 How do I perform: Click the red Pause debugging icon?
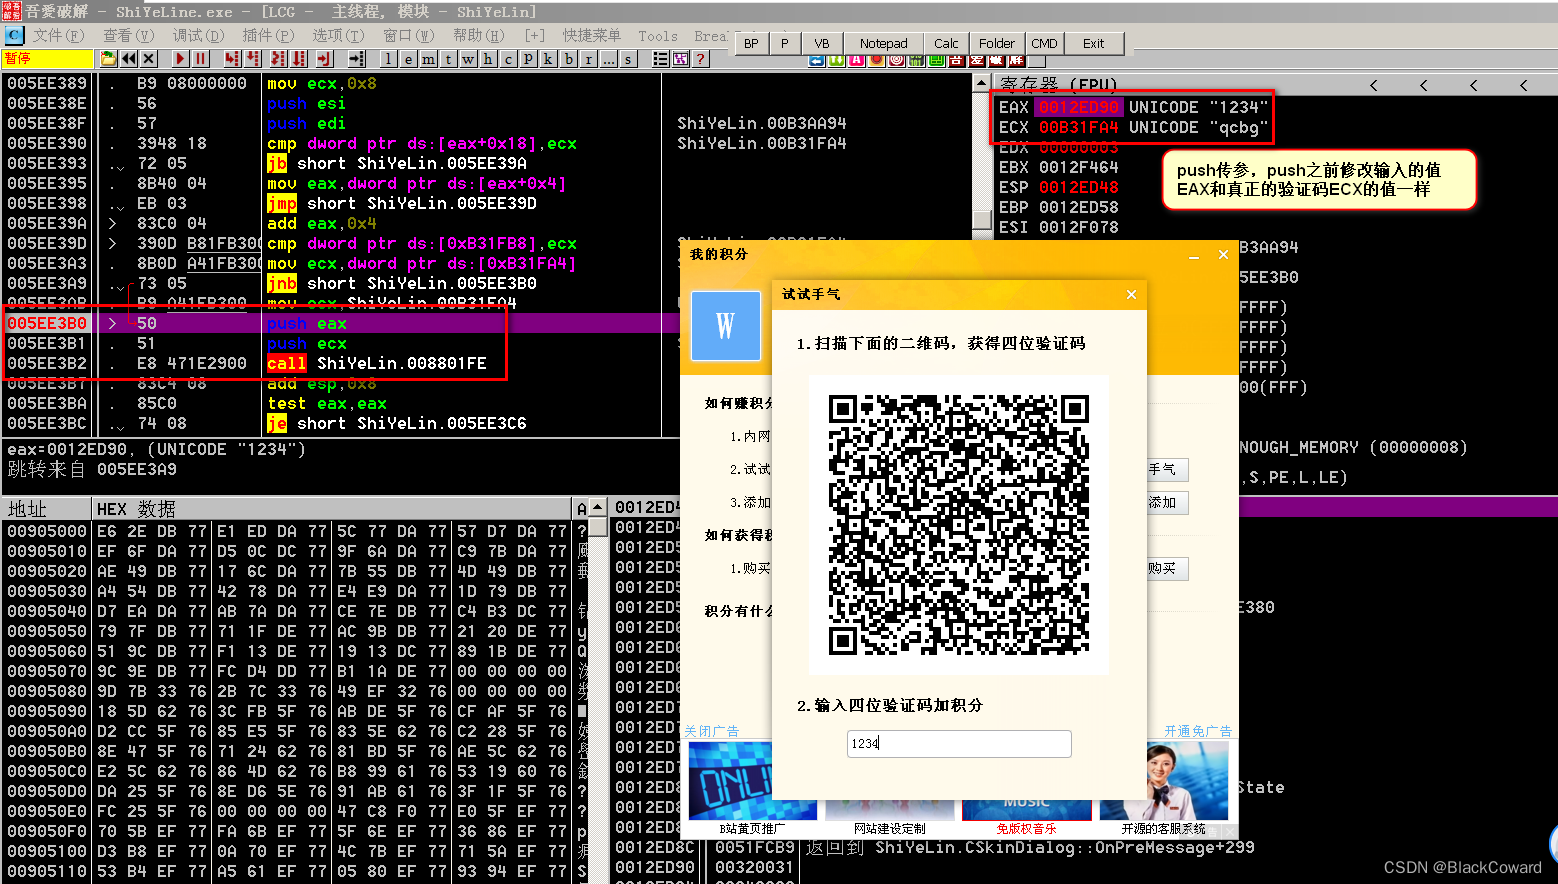200,59
